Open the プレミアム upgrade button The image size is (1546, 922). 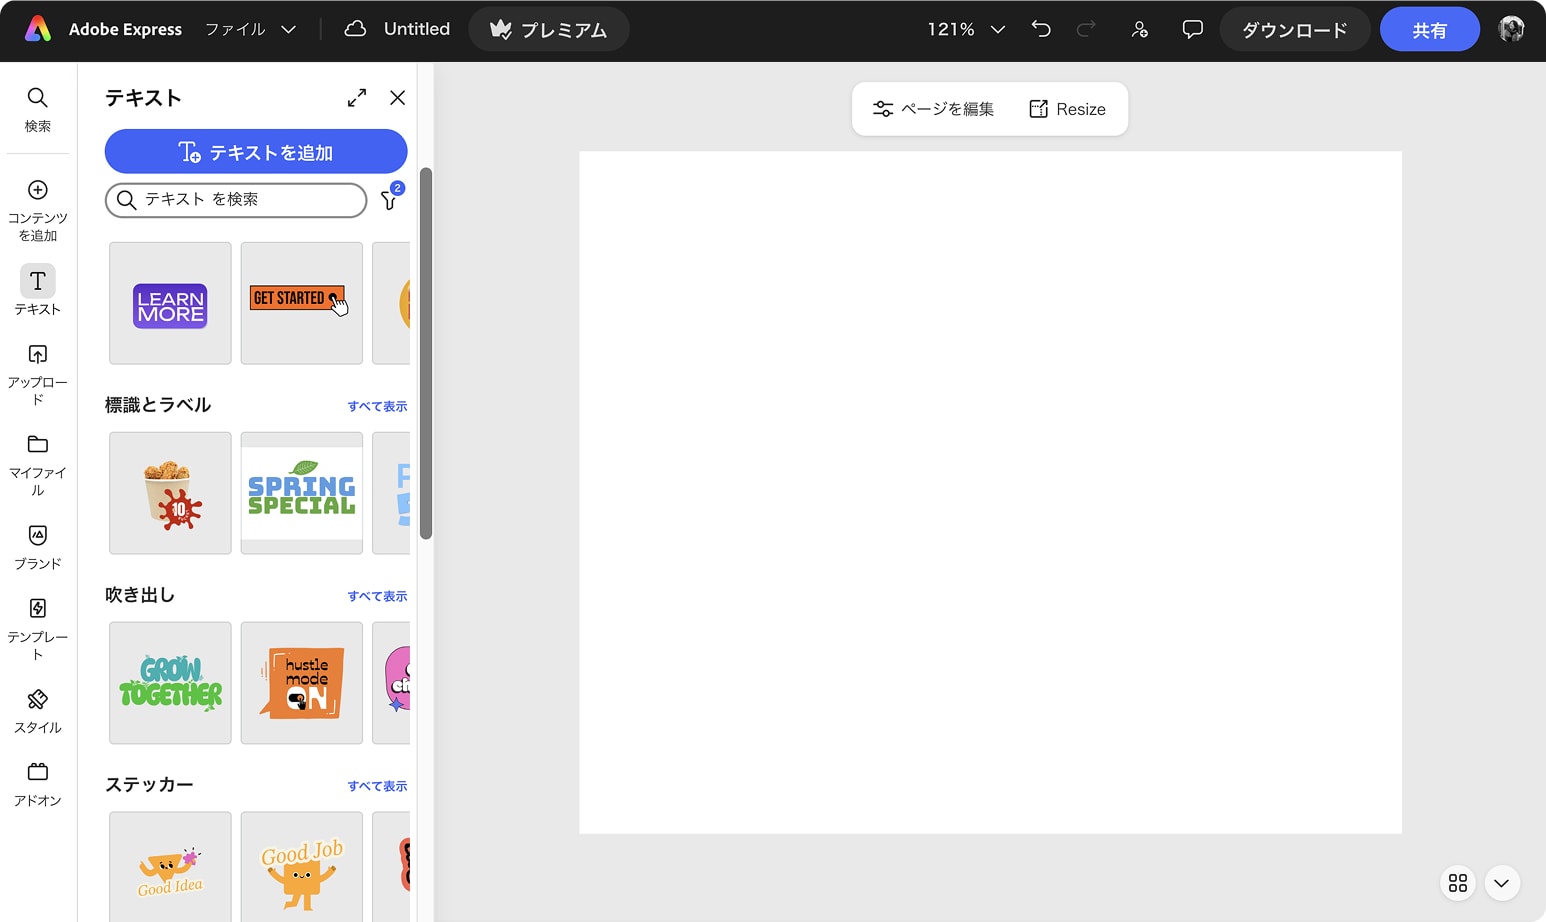[x=548, y=30]
